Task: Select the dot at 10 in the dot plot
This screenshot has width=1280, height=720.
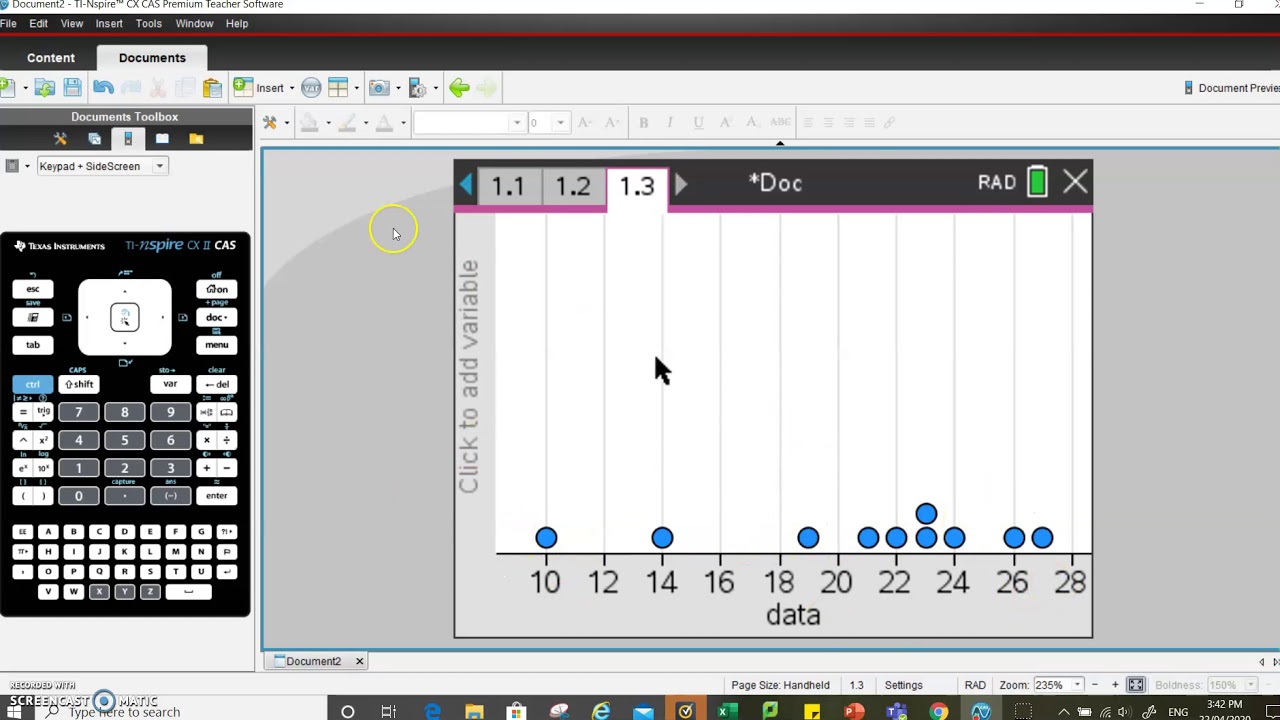Action: 546,538
